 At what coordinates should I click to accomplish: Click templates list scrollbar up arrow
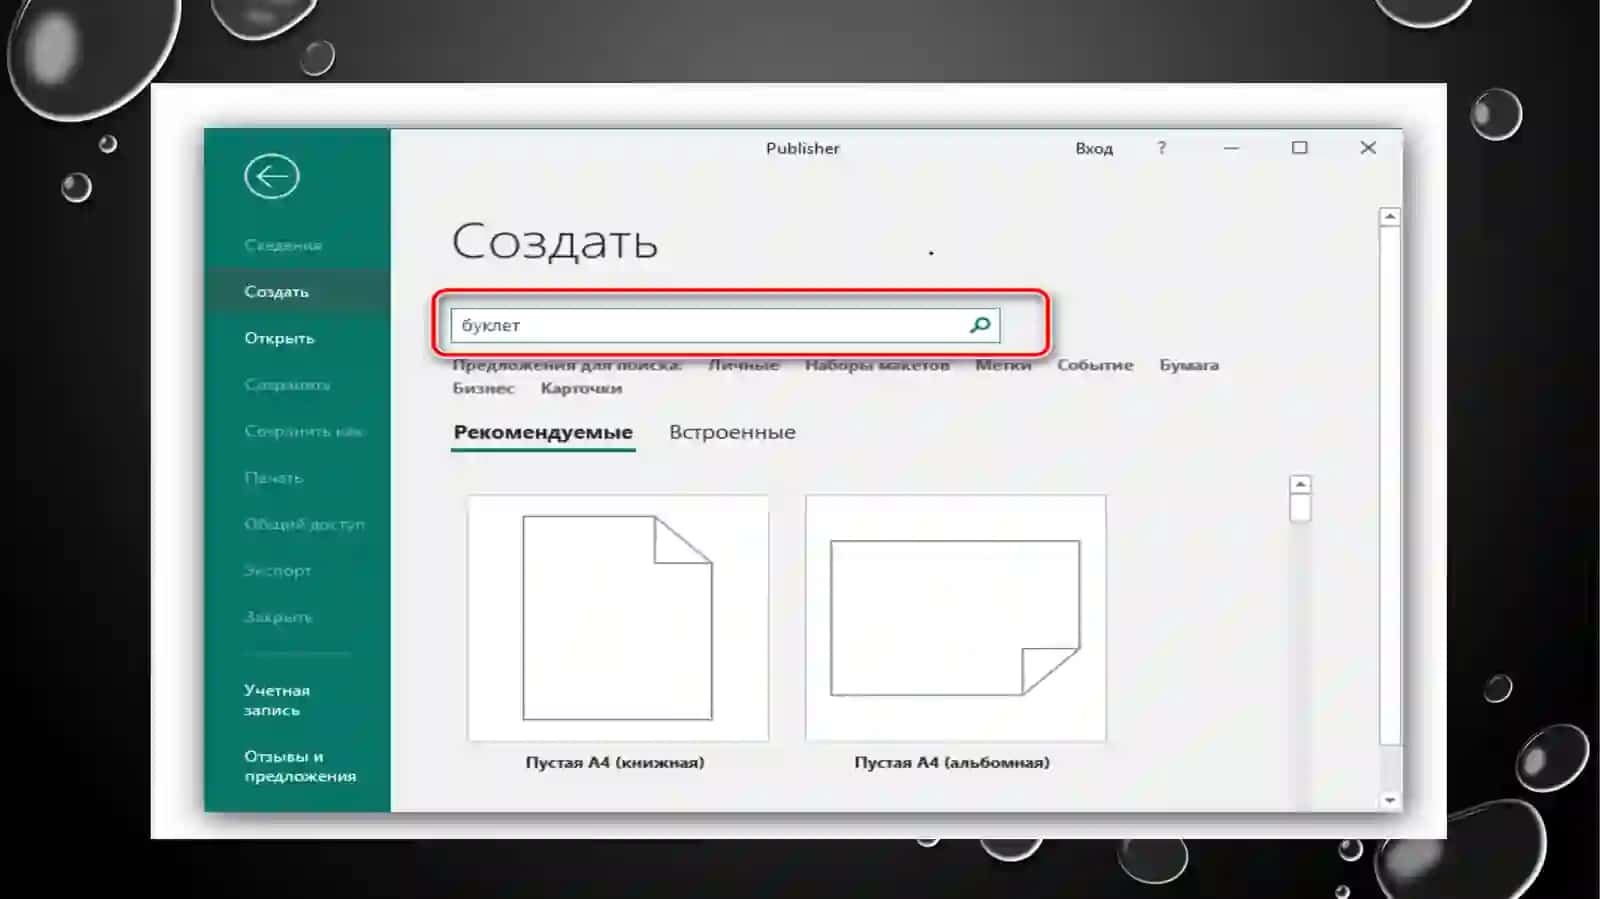click(x=1300, y=485)
